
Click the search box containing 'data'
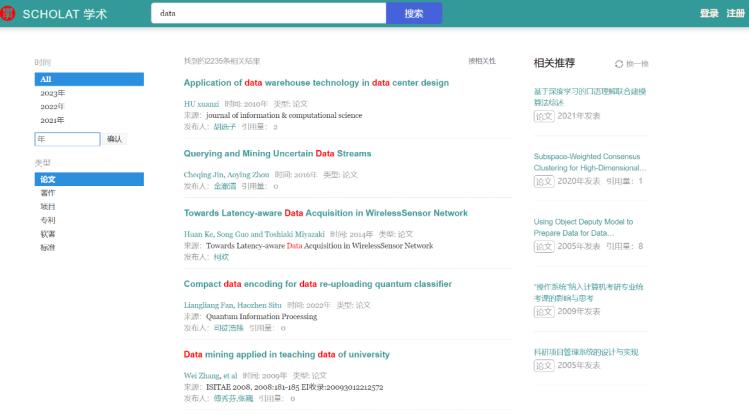point(268,13)
